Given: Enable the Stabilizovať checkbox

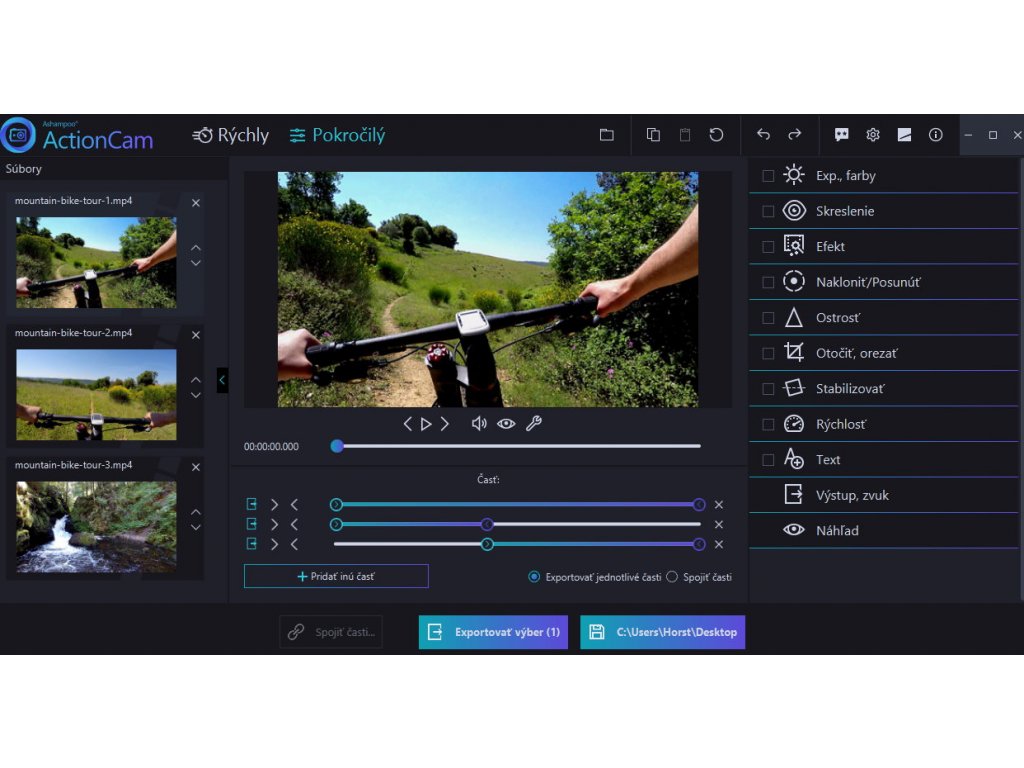Looking at the screenshot, I should 768,389.
